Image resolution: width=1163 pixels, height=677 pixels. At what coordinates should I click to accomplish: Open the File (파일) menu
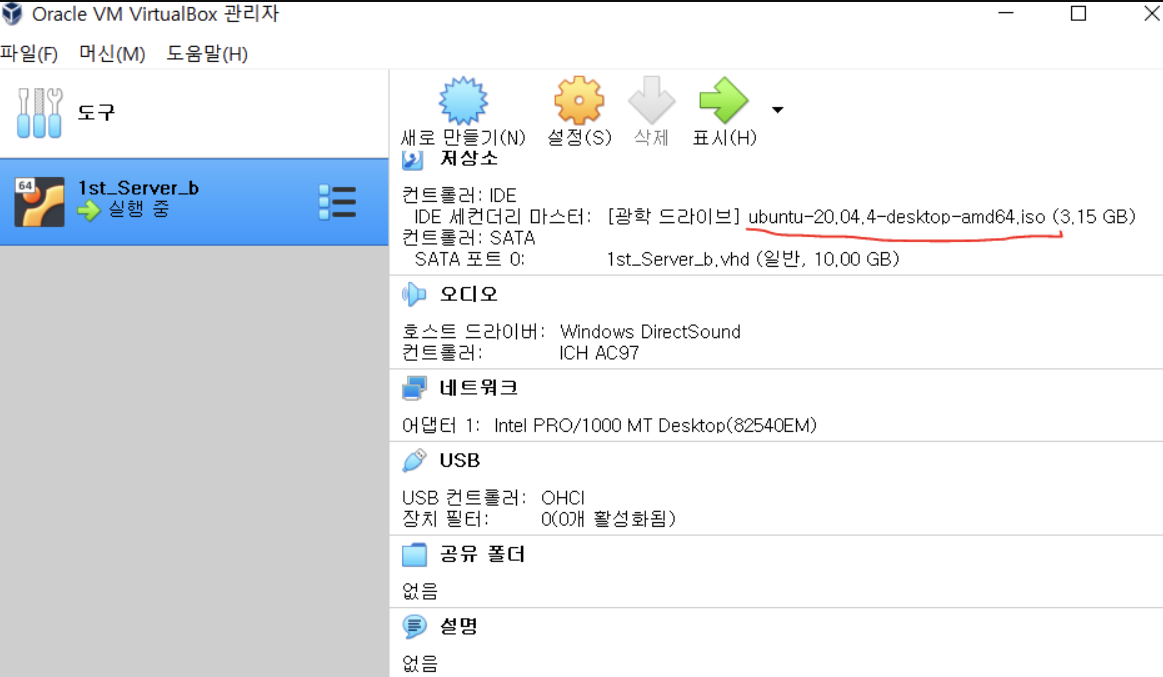[29, 53]
